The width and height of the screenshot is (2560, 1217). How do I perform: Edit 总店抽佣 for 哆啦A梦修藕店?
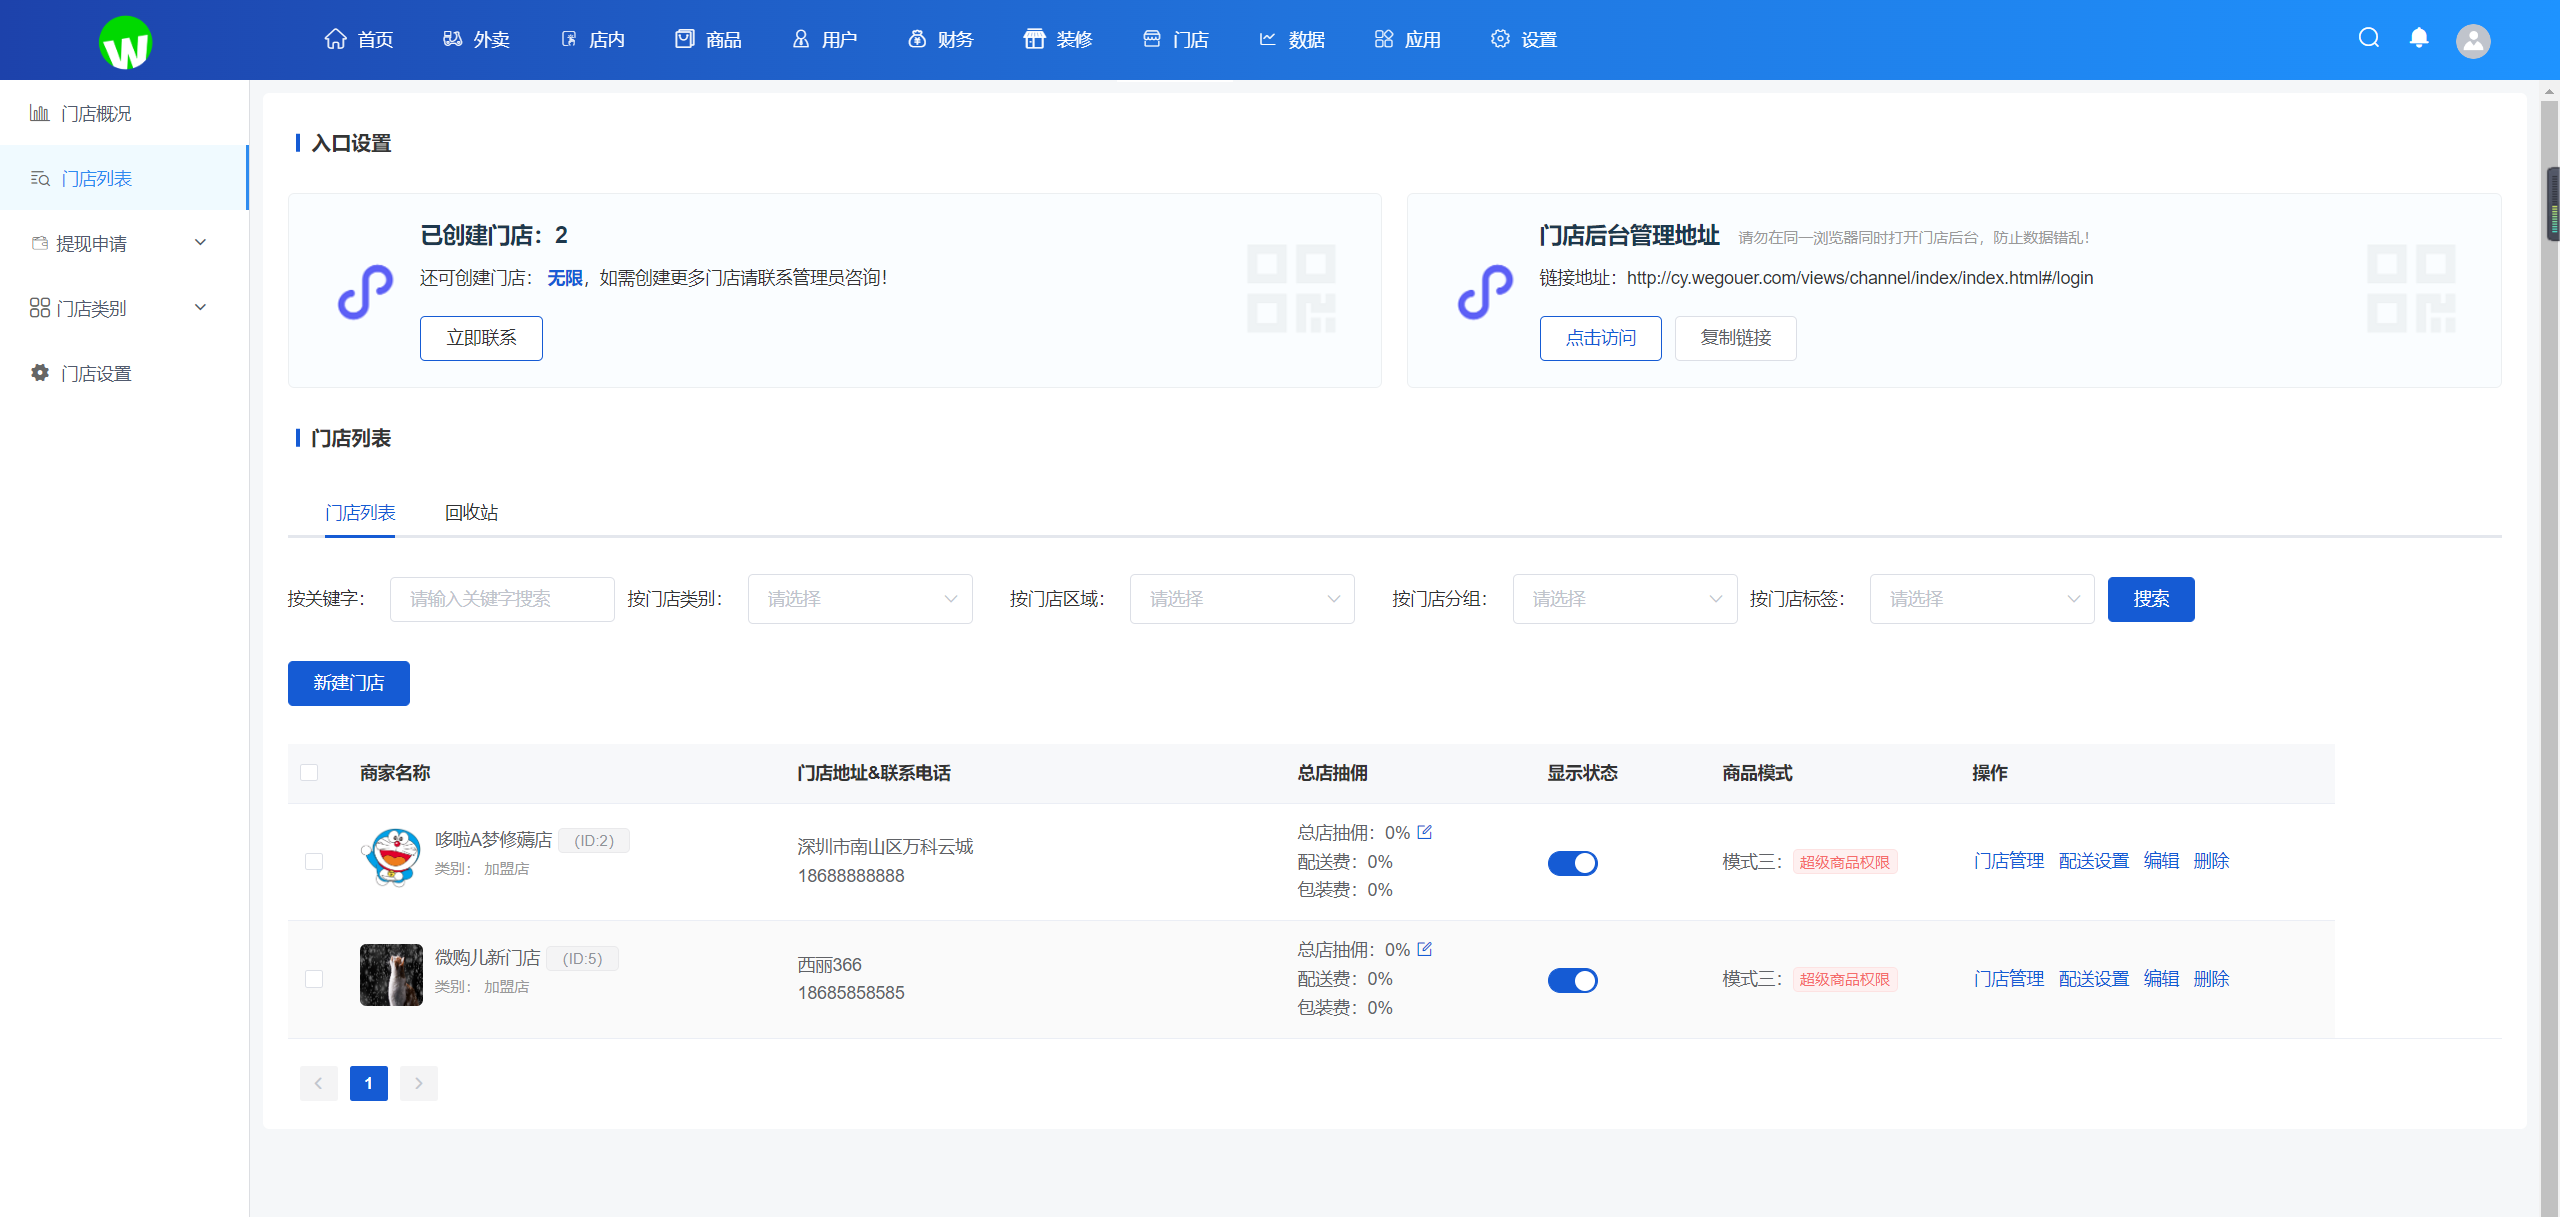(x=1425, y=832)
